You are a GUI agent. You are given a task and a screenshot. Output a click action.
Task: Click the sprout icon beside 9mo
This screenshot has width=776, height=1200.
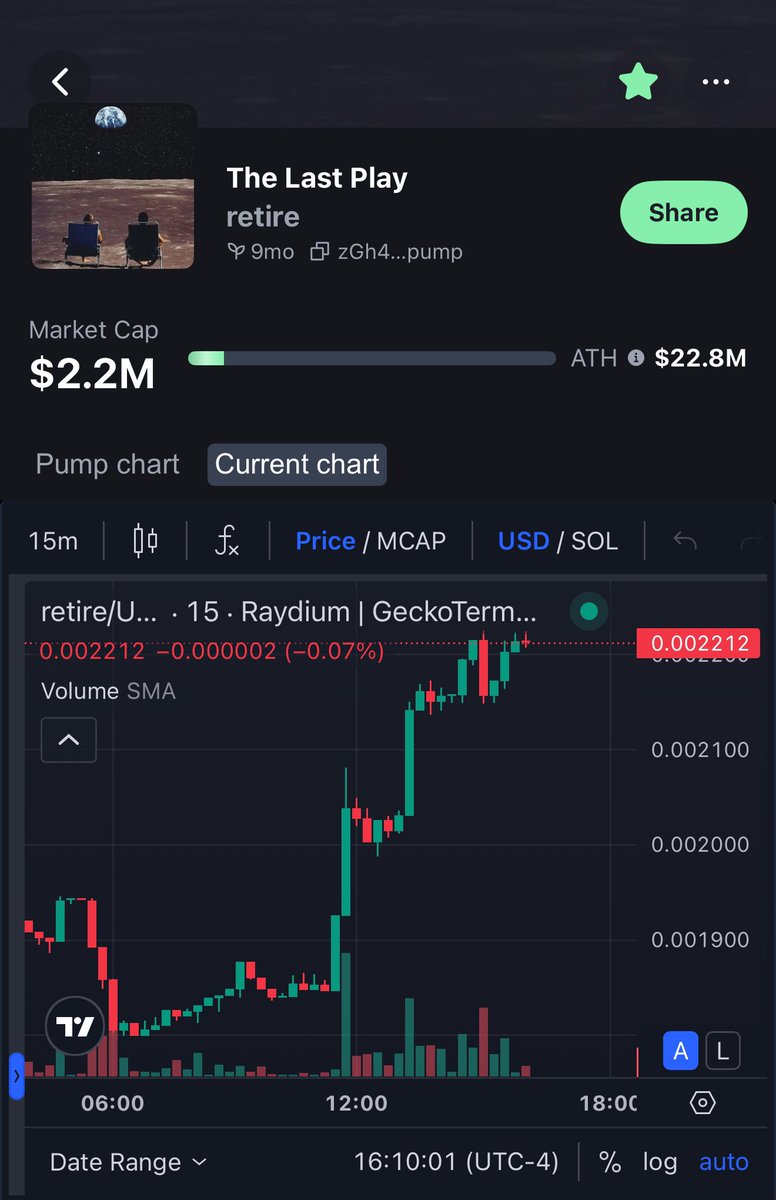pos(236,252)
